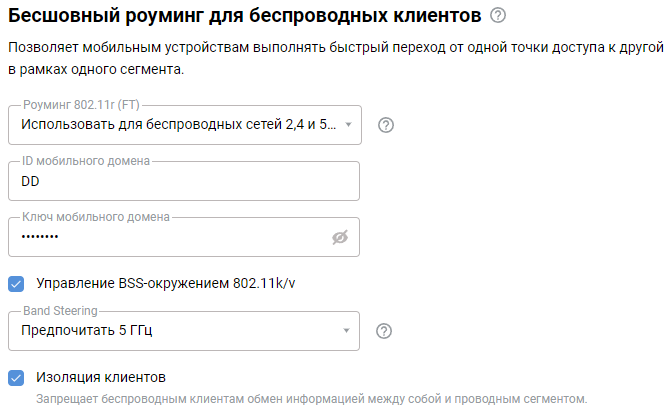
Task: Click the Band Steering field caption
Action: click(60, 310)
